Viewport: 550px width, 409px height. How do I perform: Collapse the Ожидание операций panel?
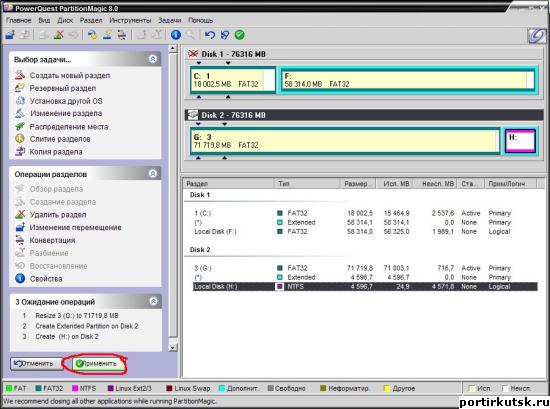[153, 301]
